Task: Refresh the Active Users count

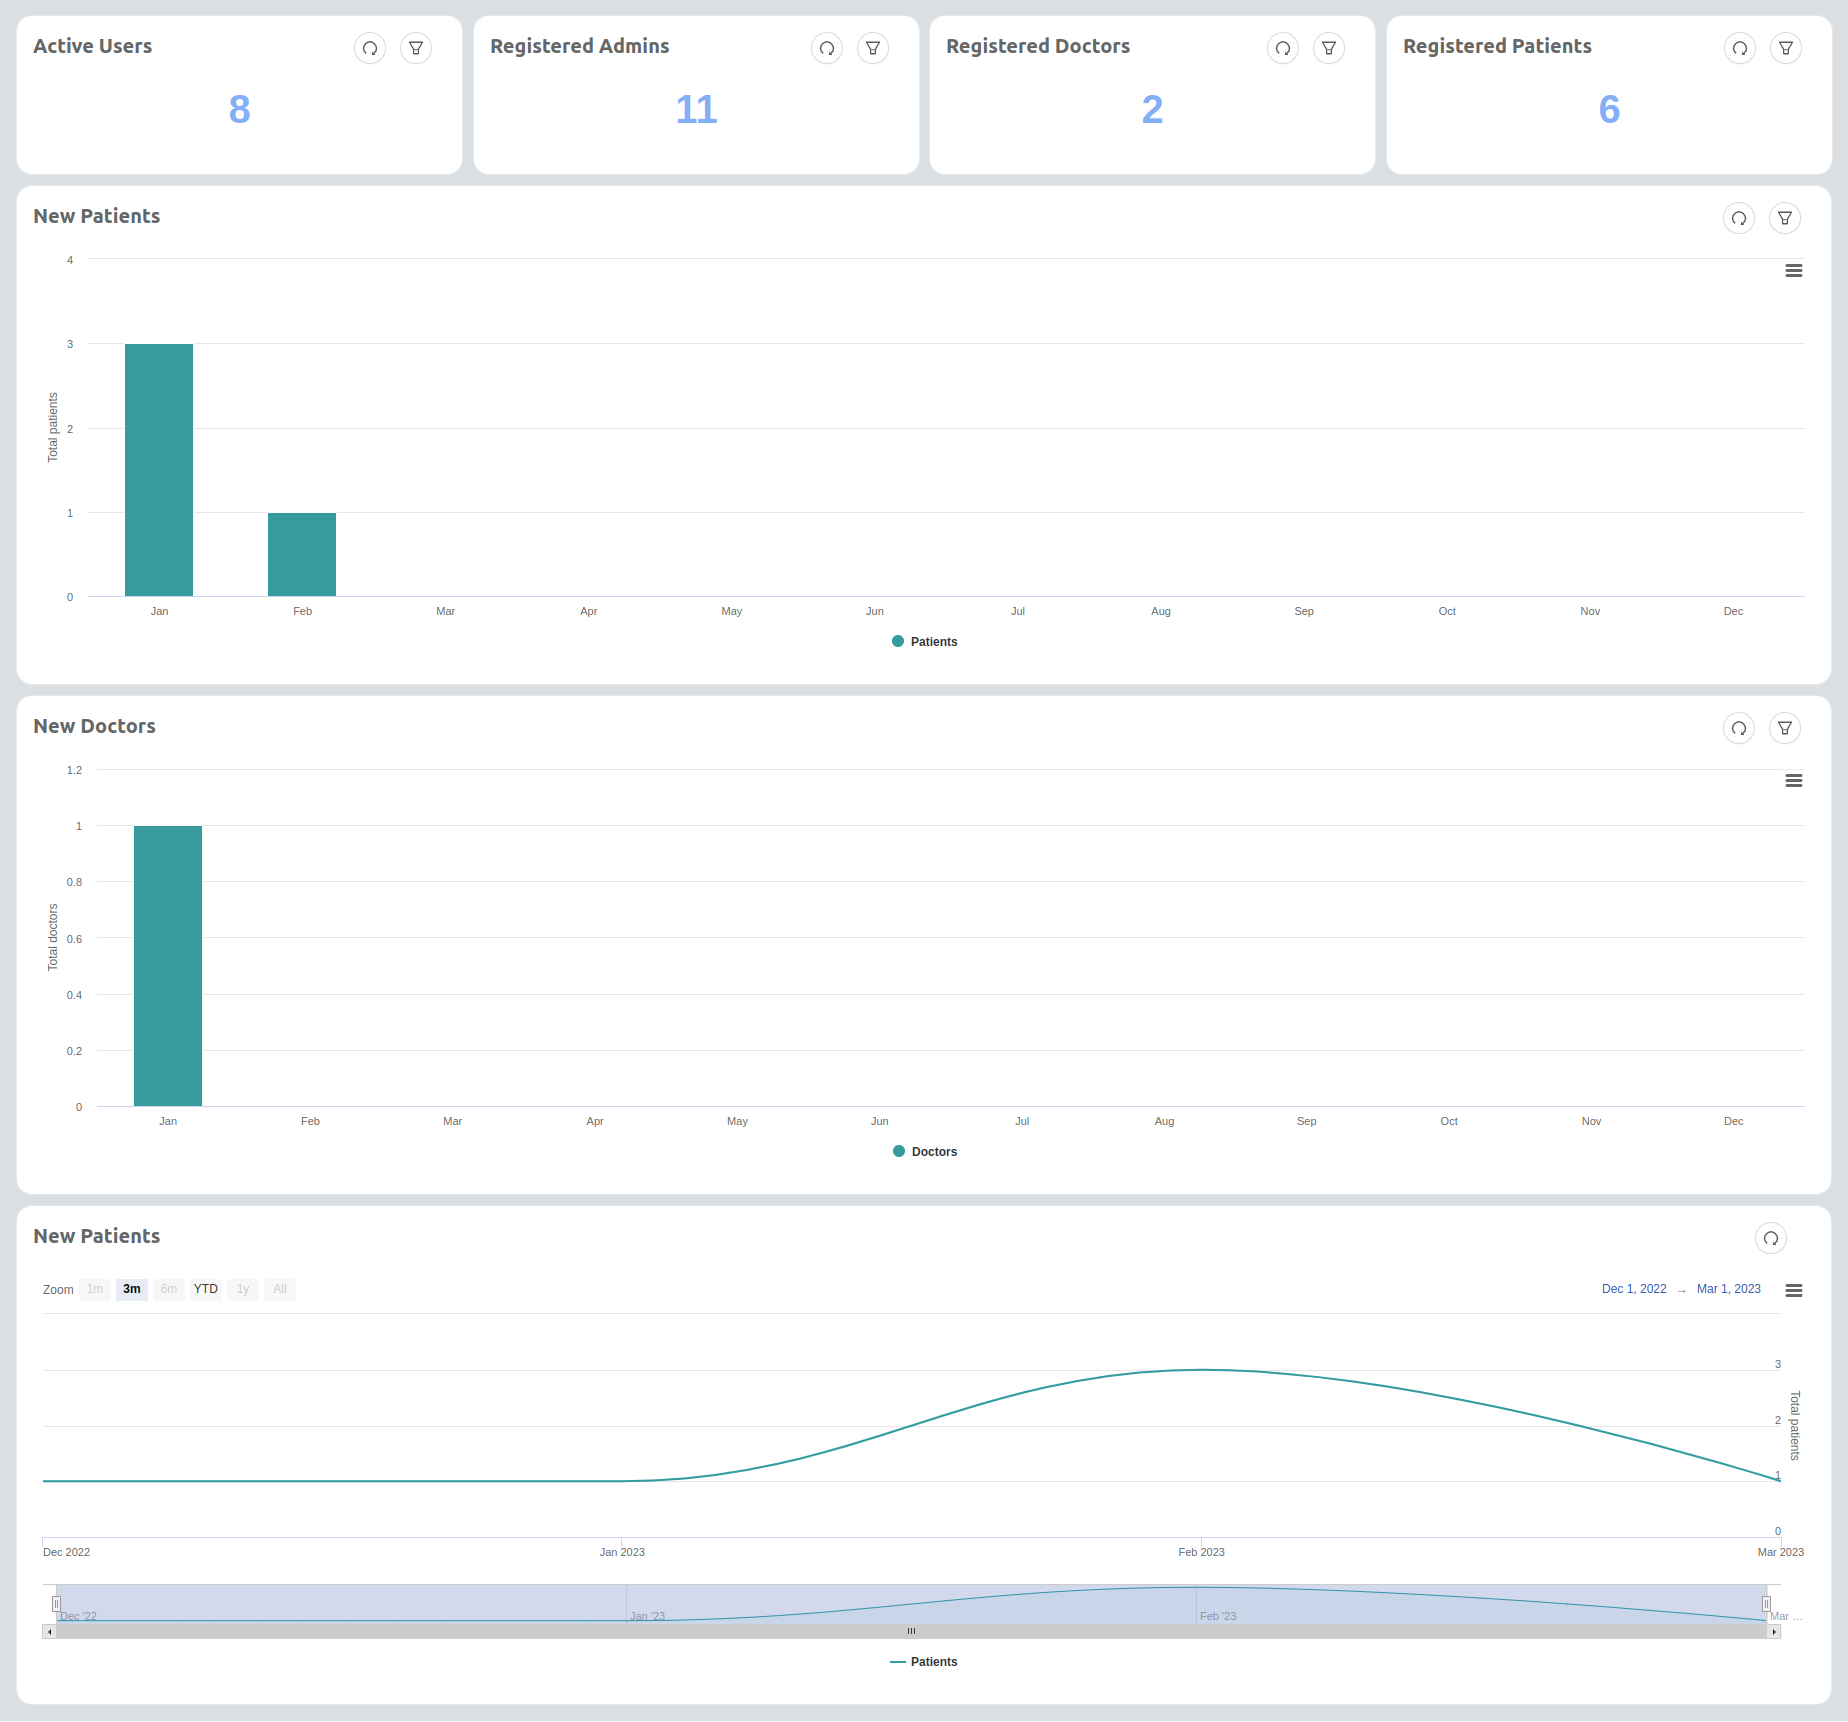Action: (x=369, y=48)
